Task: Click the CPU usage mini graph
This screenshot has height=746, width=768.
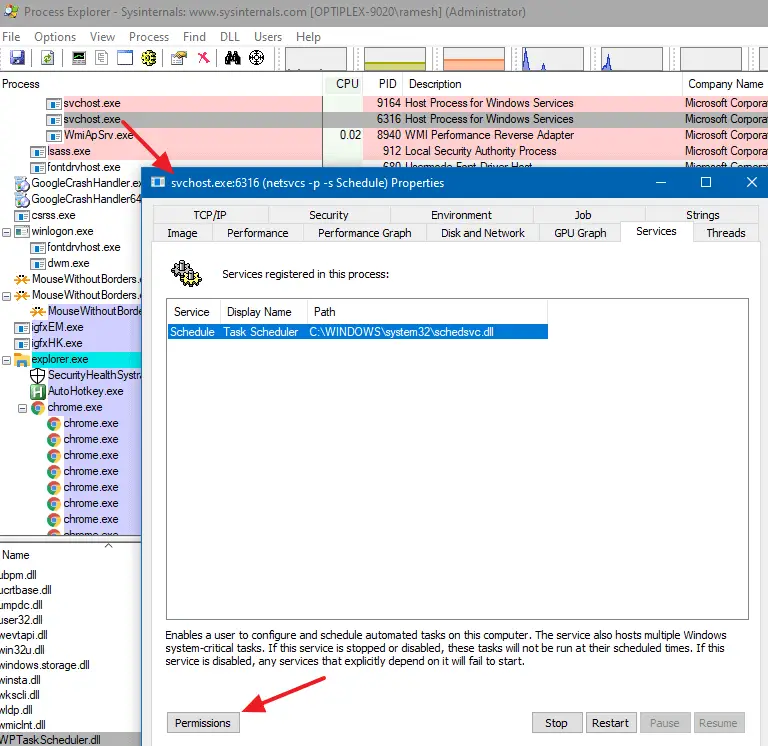Action: click(x=316, y=59)
